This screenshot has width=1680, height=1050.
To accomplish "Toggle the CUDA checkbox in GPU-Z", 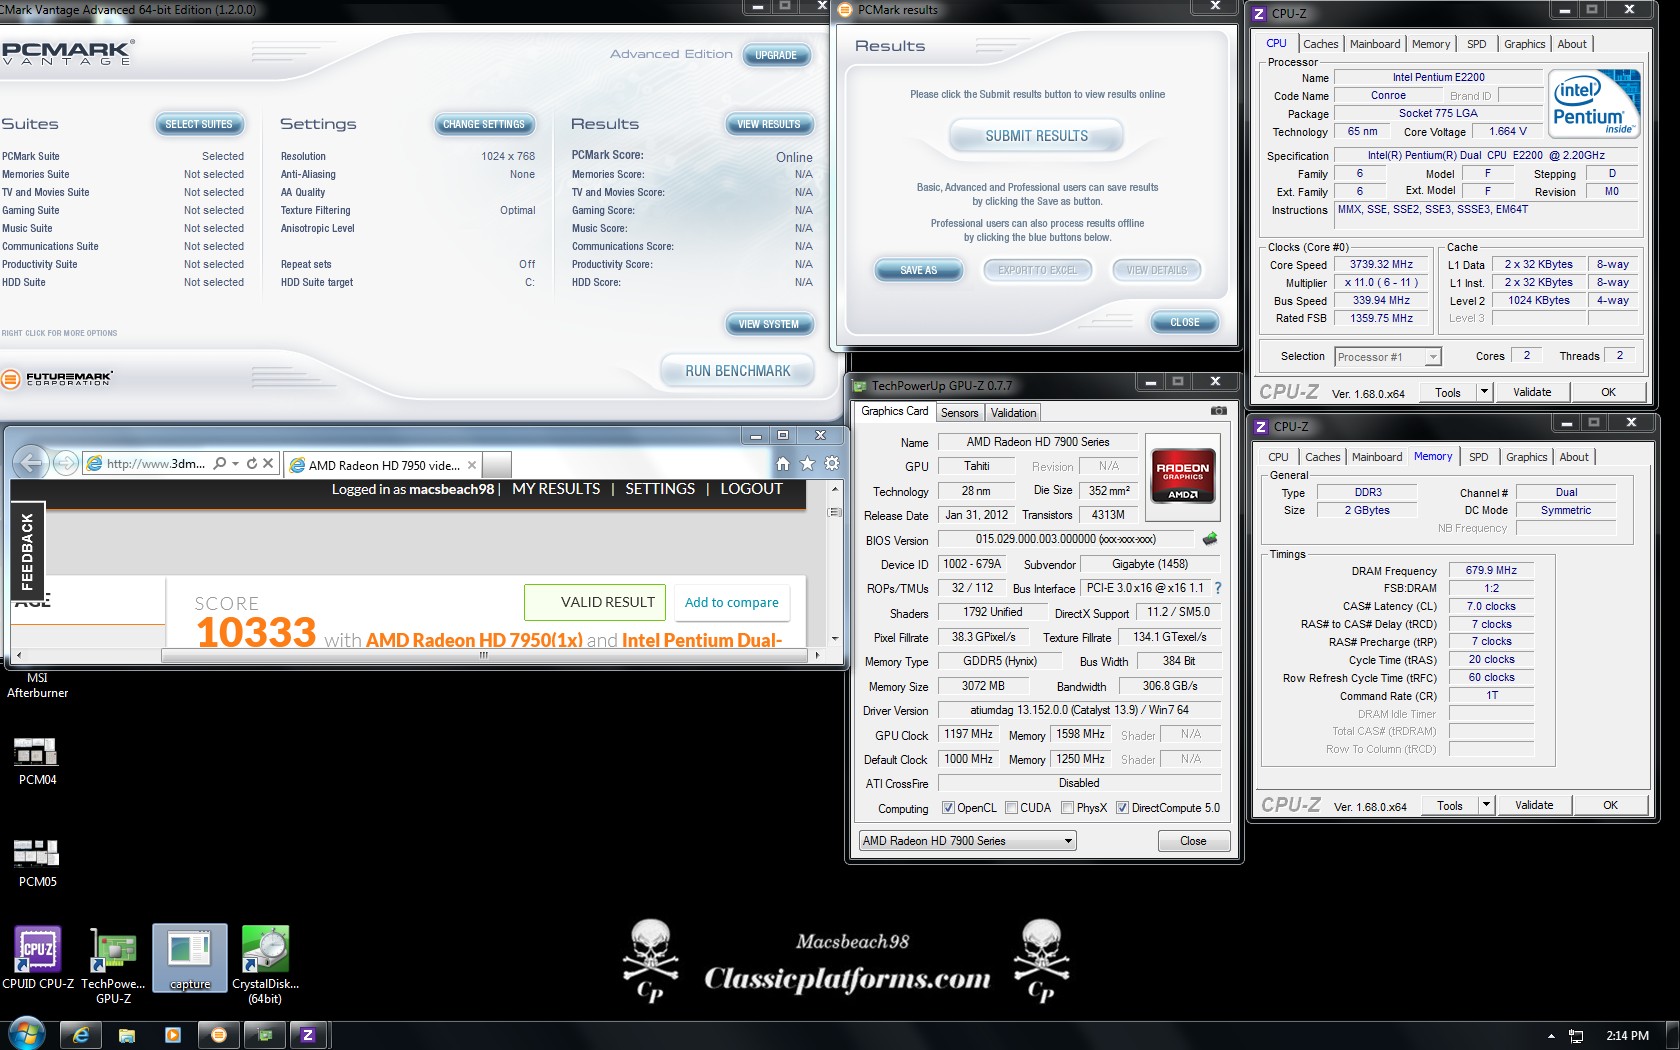I will pos(1012,808).
